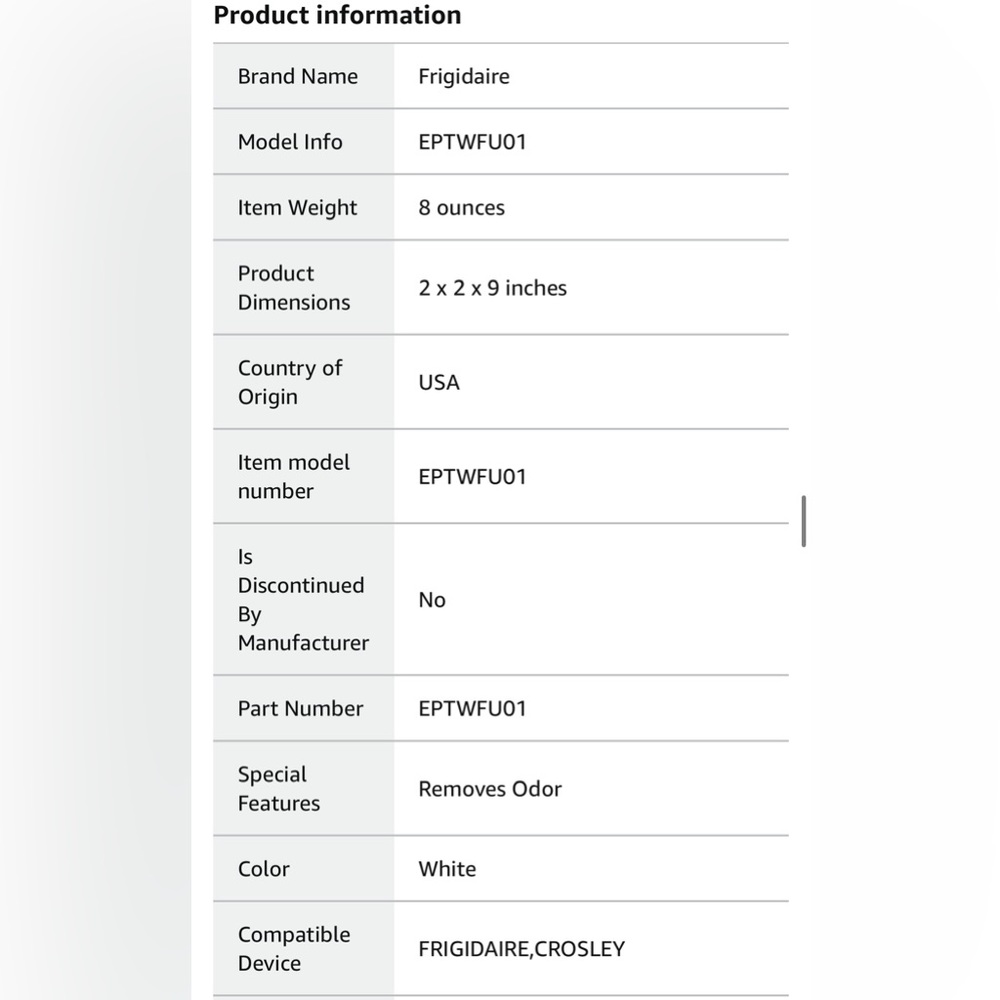Select the 8 ounces value
This screenshot has height=1000, width=1000.
[x=461, y=208]
